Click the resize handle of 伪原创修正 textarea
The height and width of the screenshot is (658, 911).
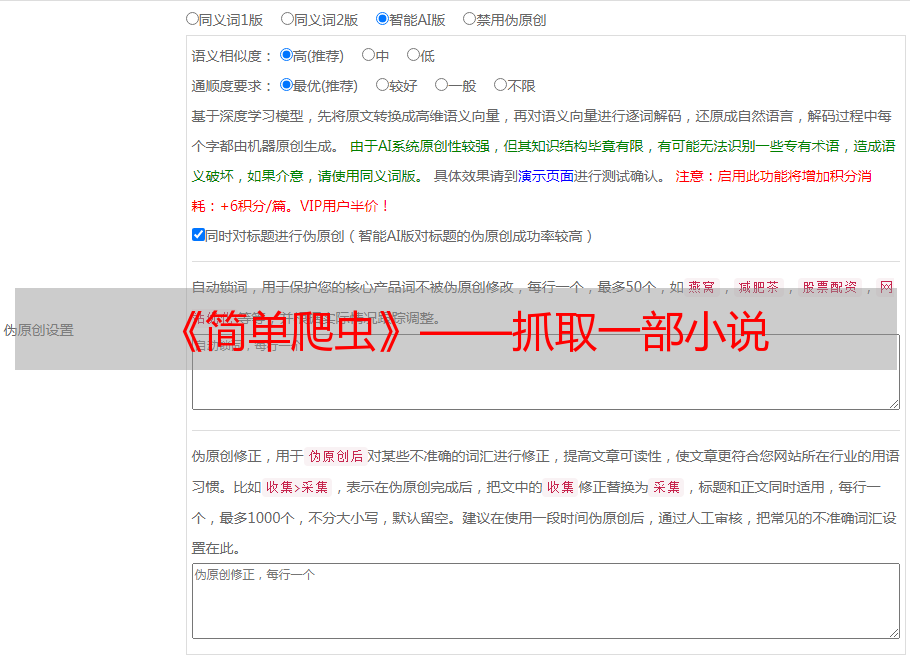click(x=894, y=633)
